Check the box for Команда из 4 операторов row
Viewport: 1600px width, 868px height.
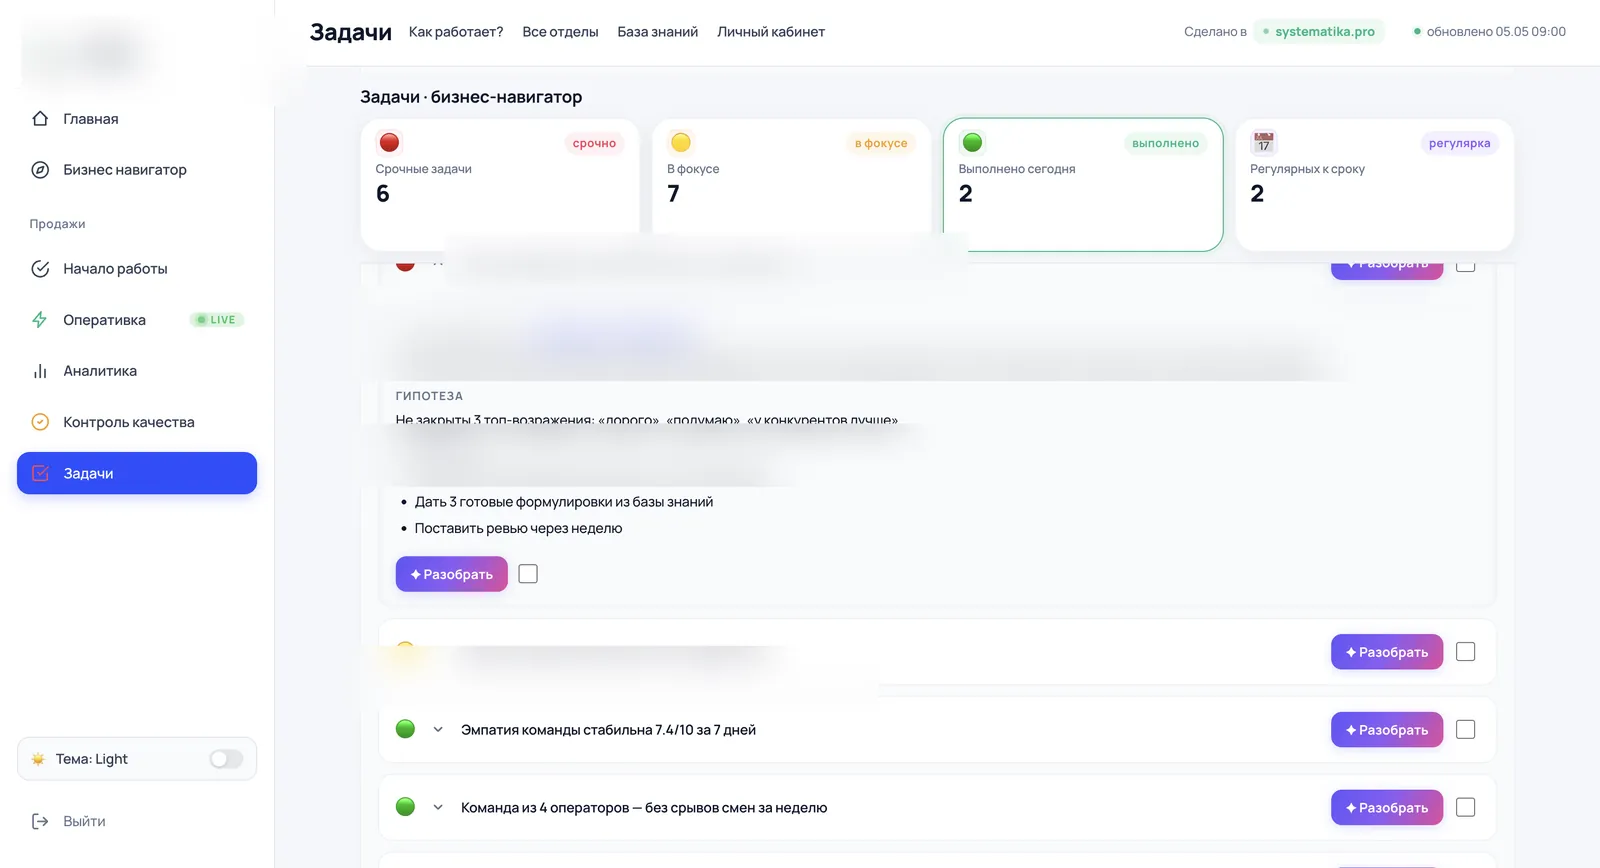[x=1465, y=808]
